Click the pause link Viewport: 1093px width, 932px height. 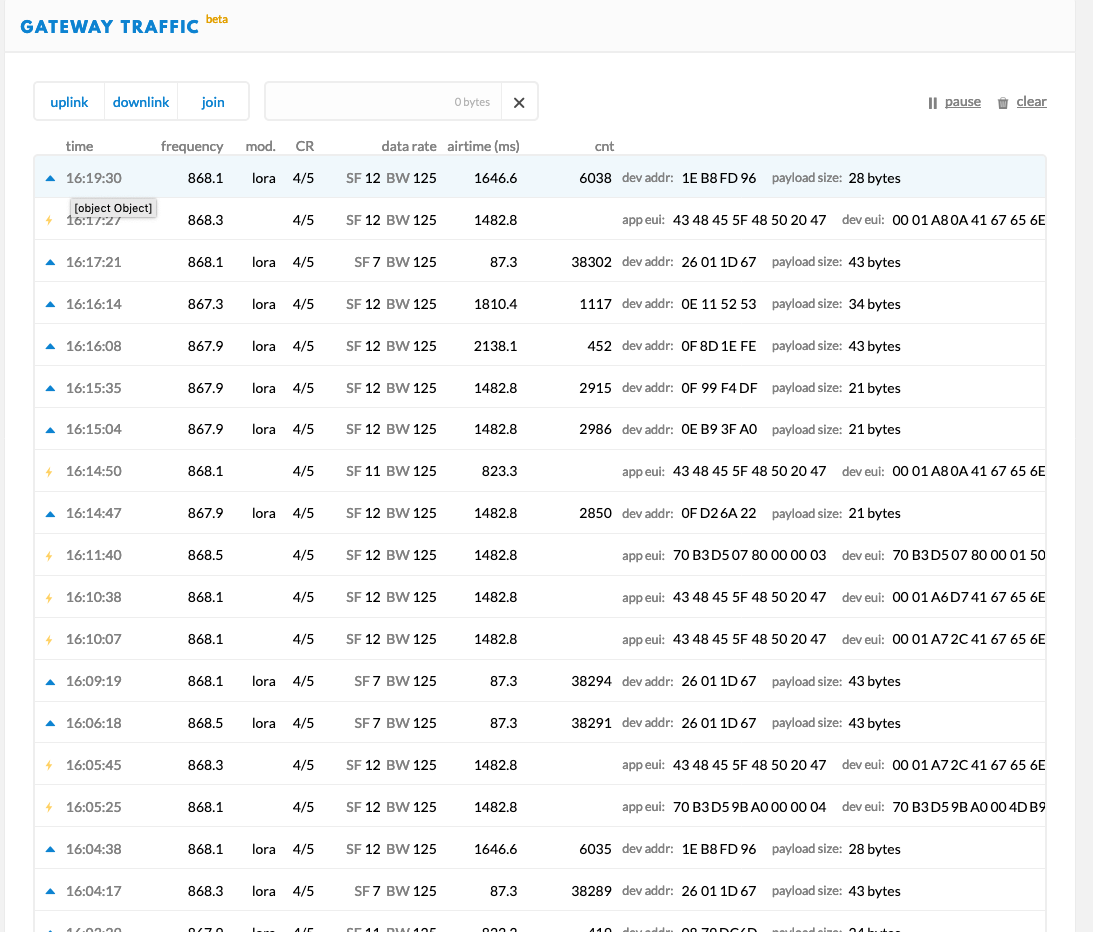(963, 102)
